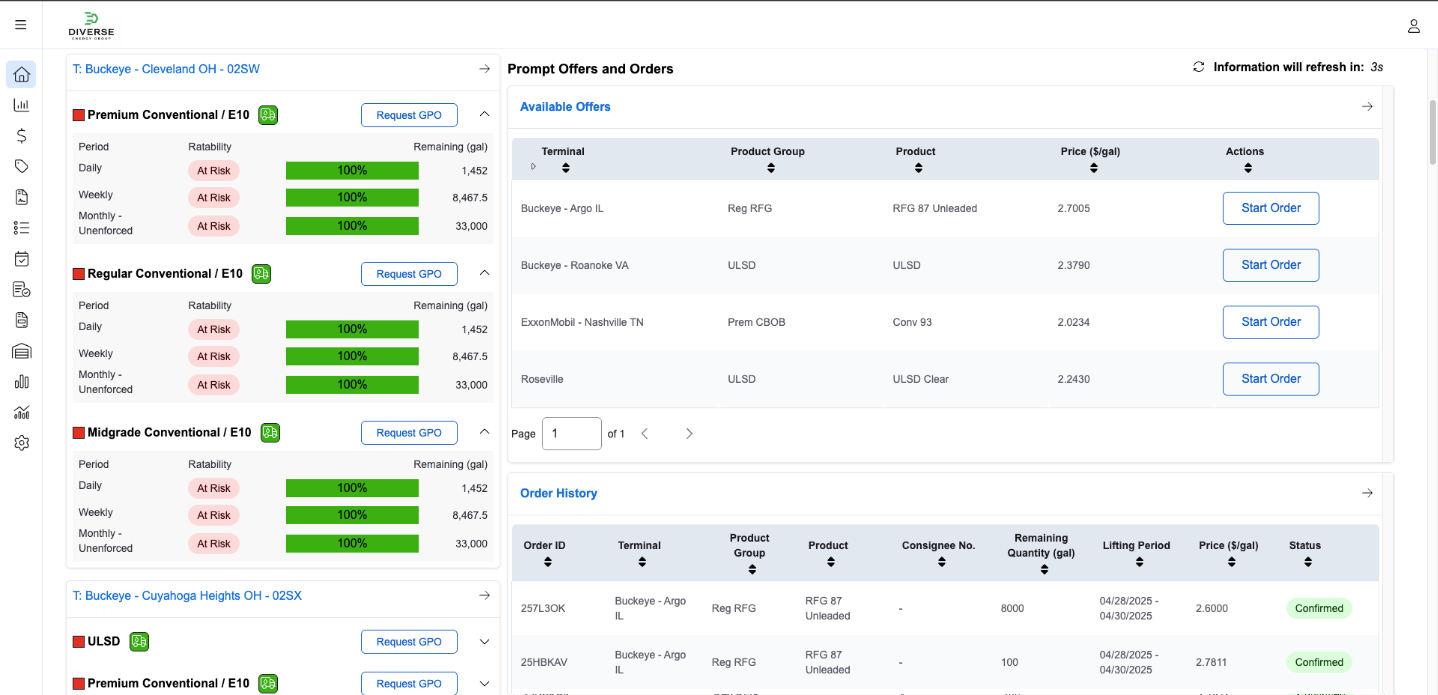Click the truck icon beside ULSD
1438x695 pixels.
pos(139,641)
